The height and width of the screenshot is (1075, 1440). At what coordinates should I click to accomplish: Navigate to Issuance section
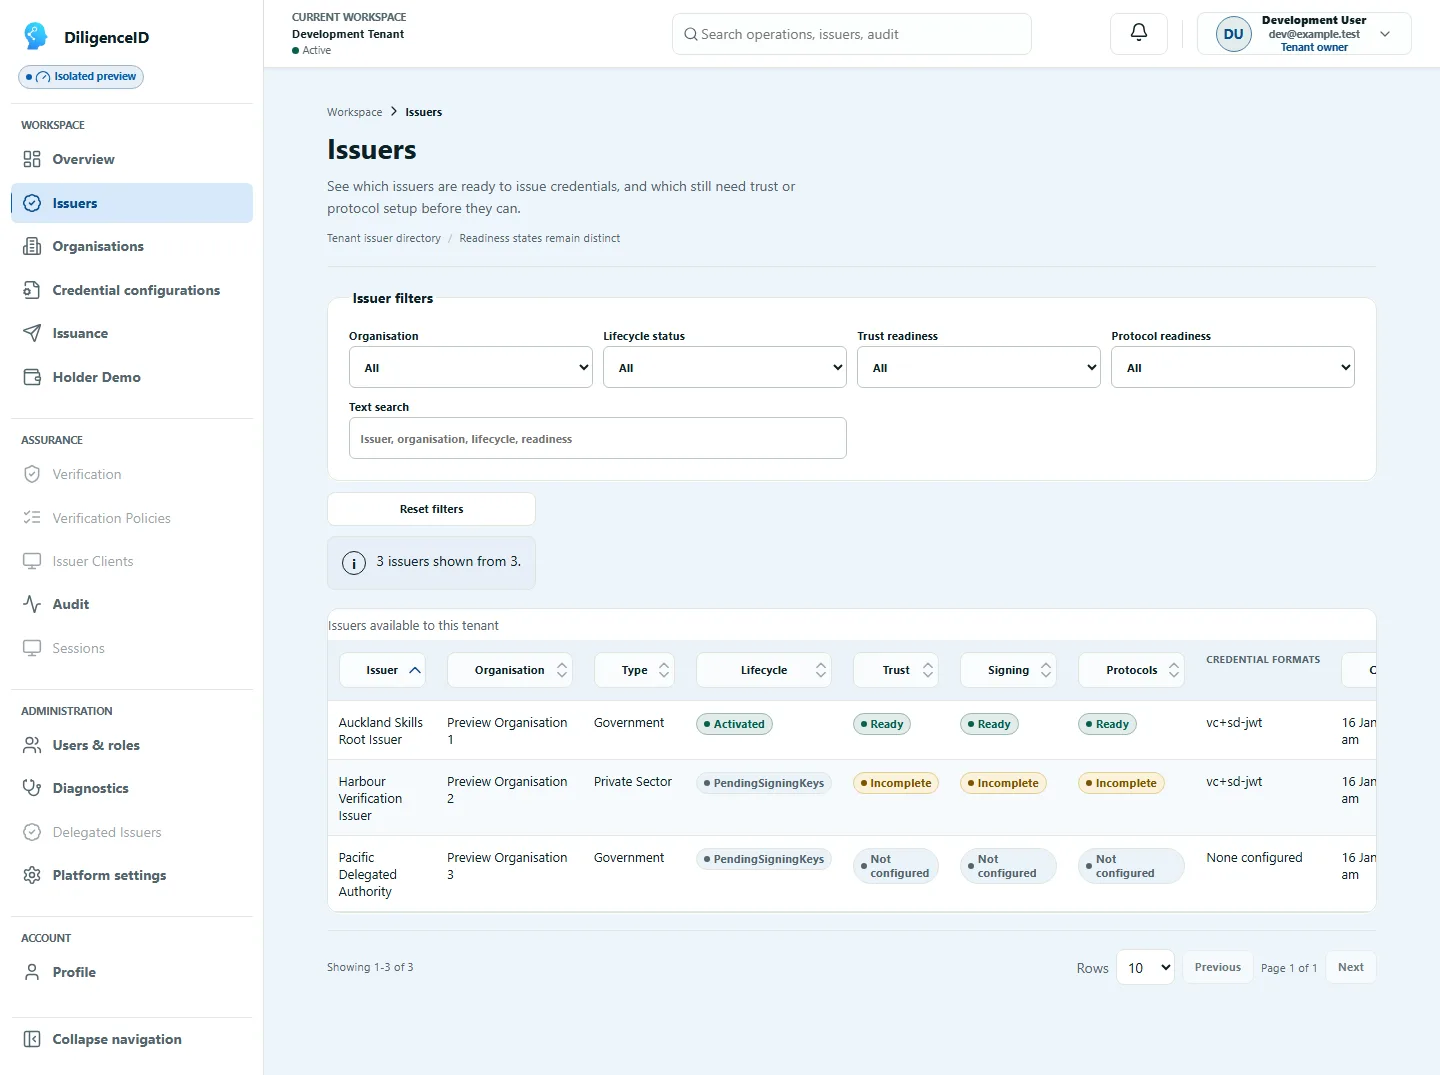click(x=132, y=333)
